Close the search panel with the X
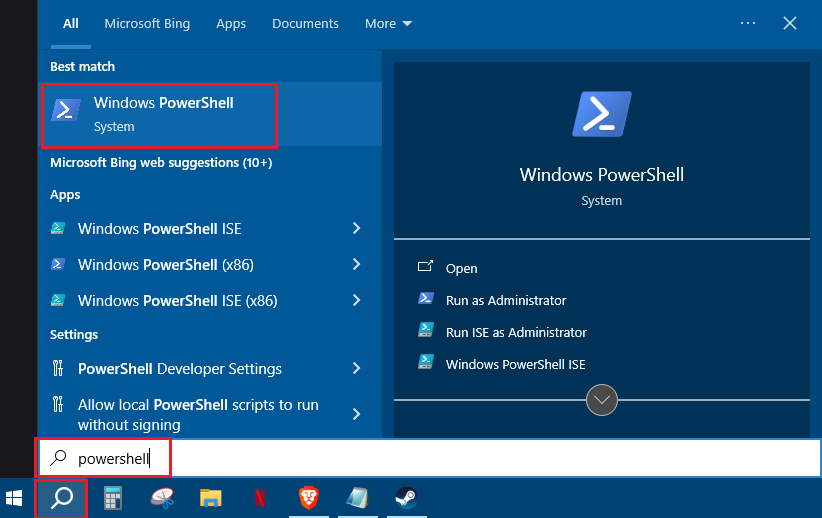 coord(790,23)
